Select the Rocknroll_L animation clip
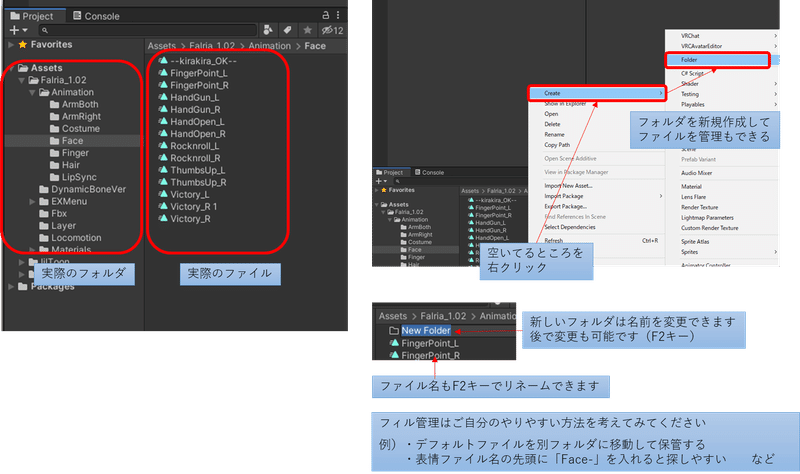This screenshot has width=800, height=474. tap(189, 146)
